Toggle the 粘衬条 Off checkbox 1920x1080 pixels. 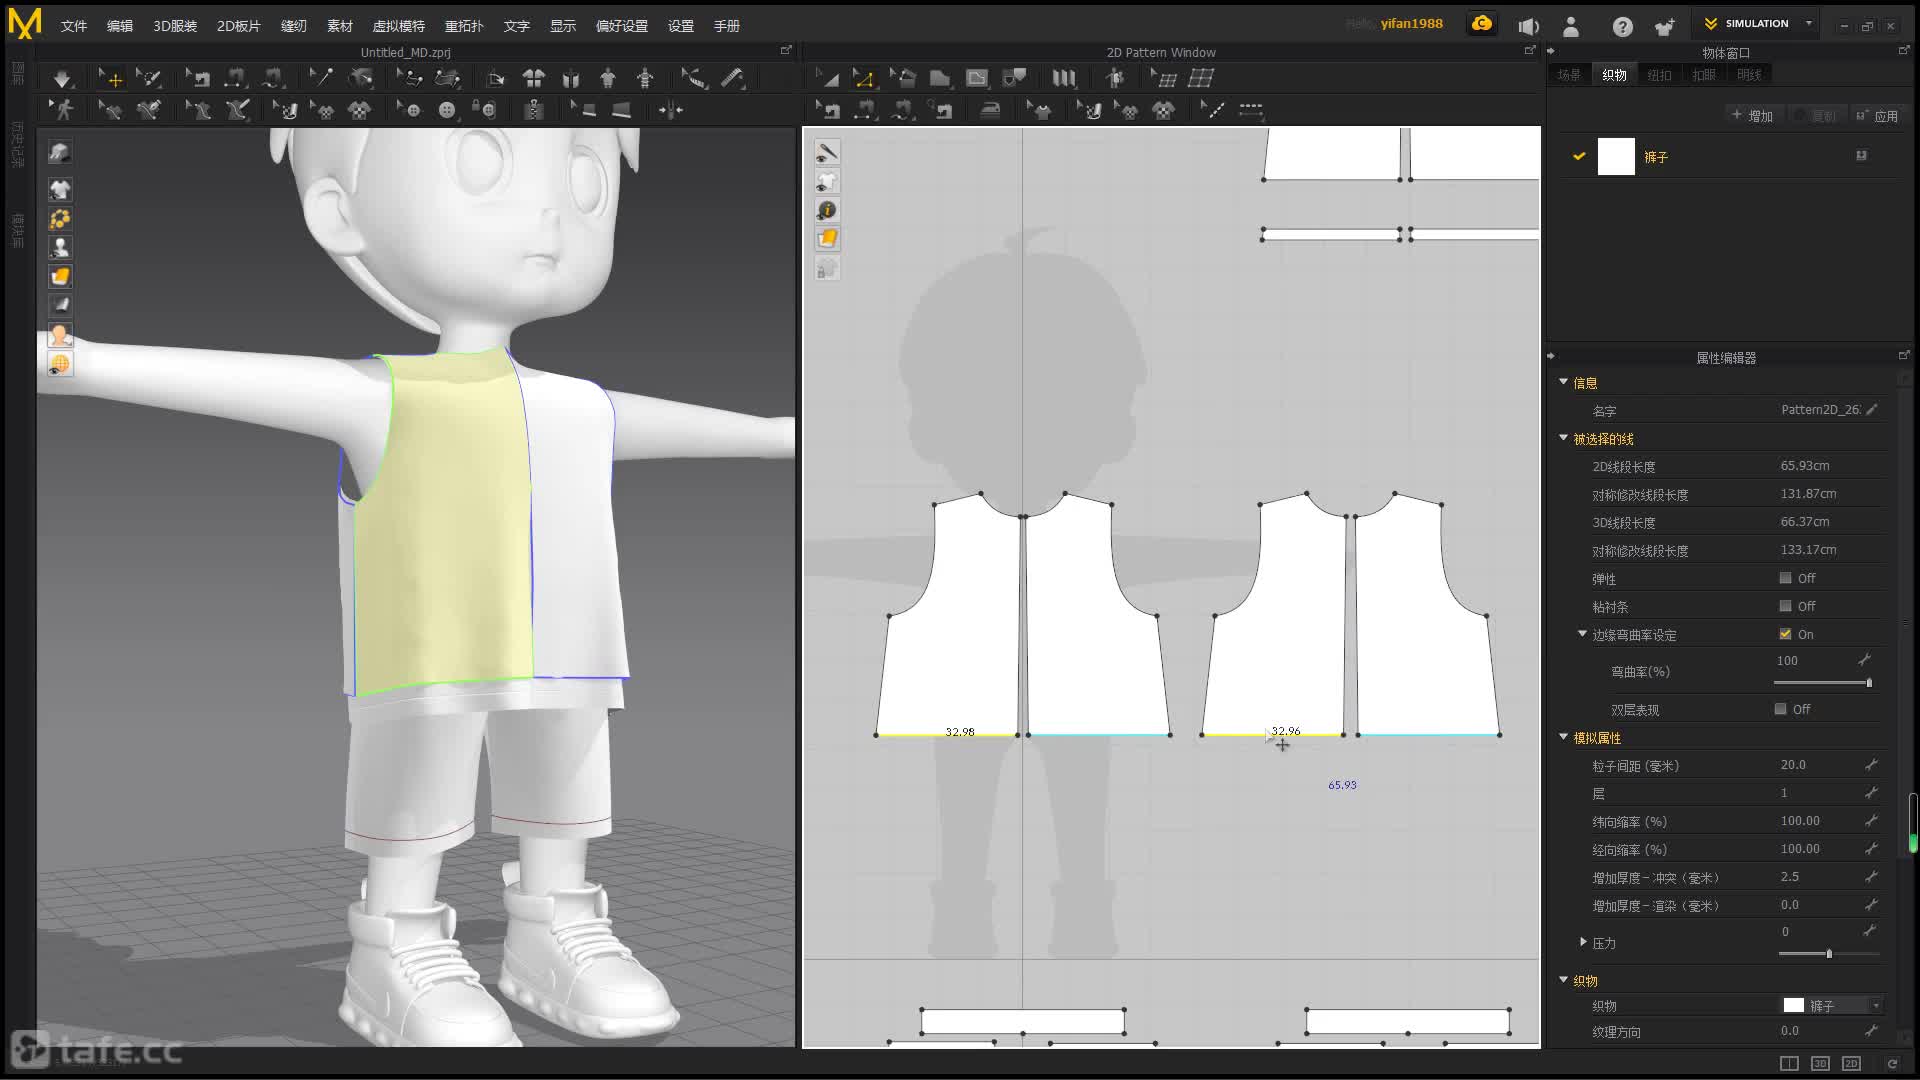click(x=1785, y=606)
